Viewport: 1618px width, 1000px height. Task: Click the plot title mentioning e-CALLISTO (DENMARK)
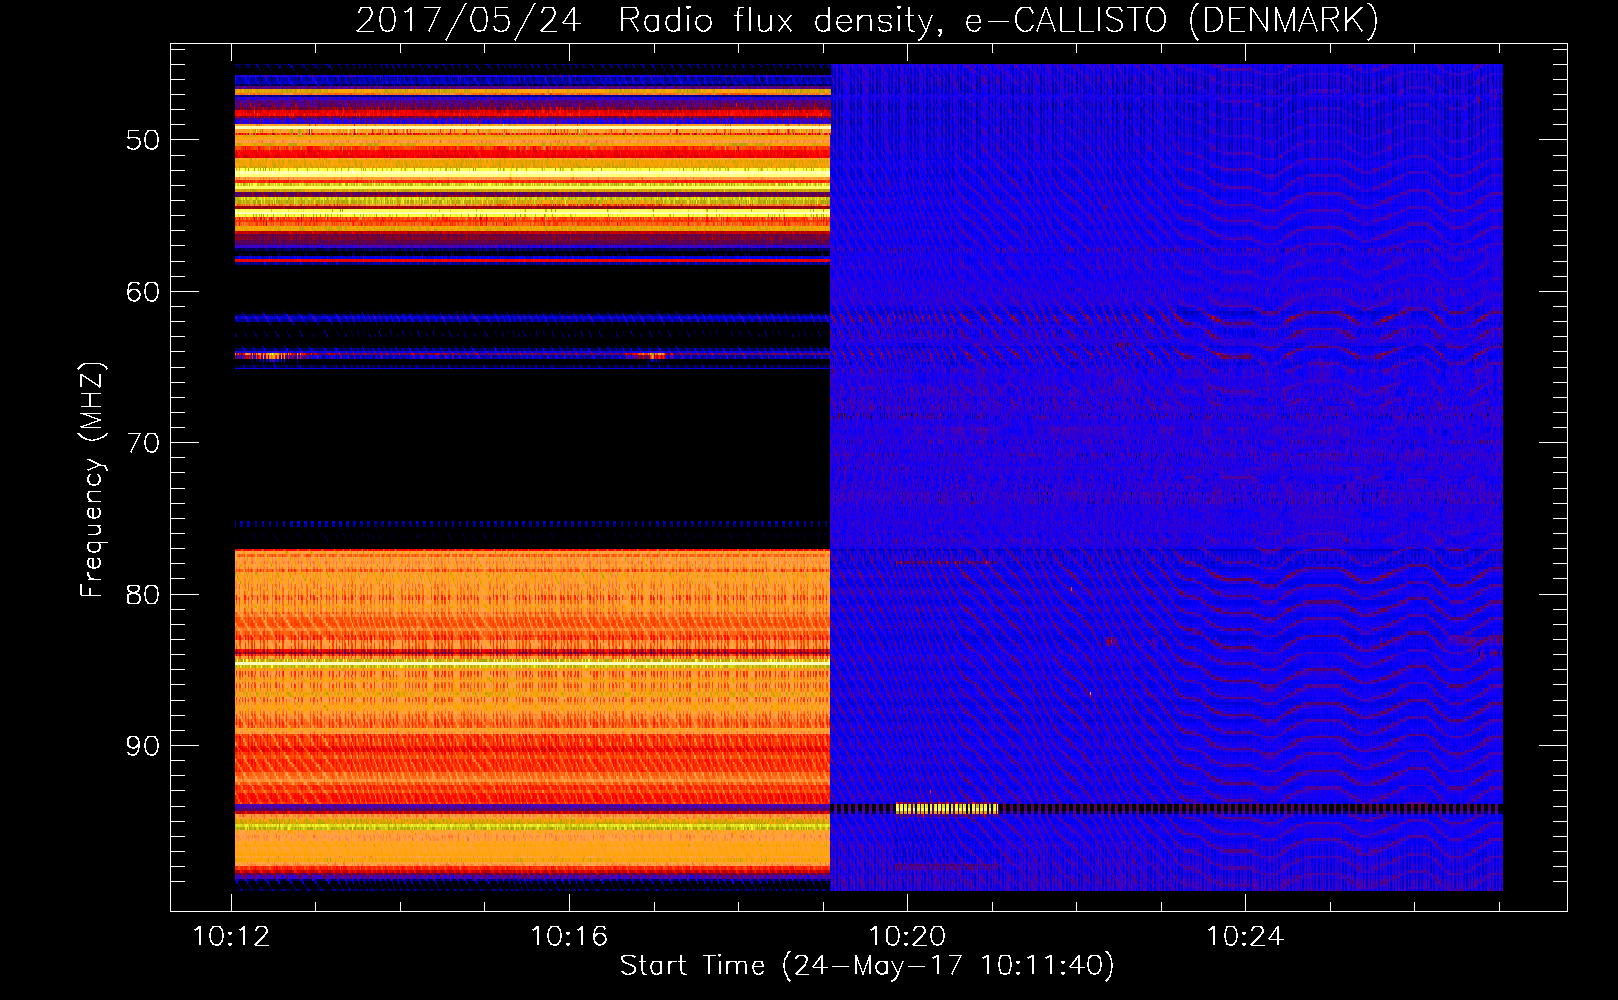867,20
